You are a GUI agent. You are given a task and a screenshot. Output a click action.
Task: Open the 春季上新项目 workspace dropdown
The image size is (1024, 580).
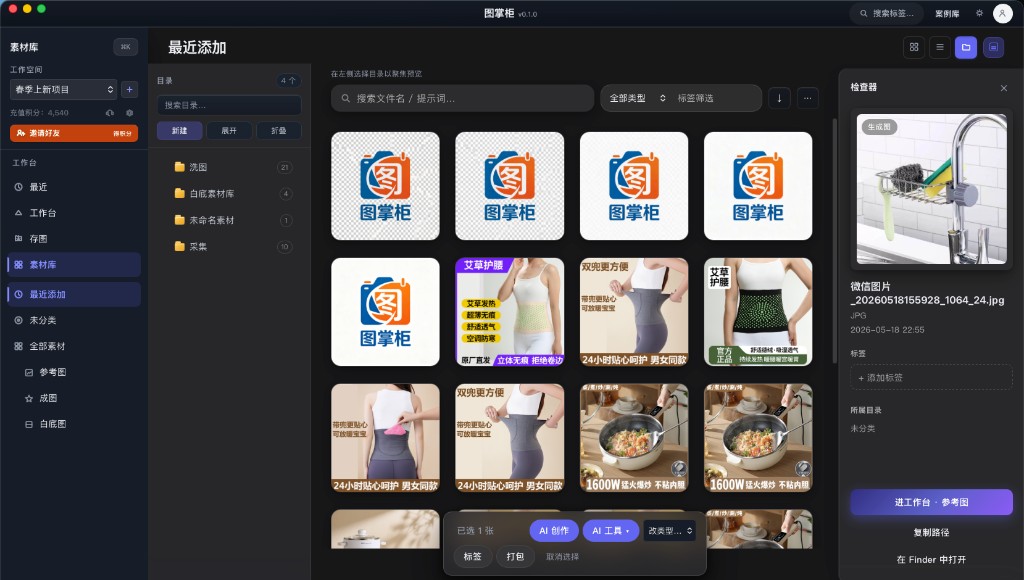(63, 89)
